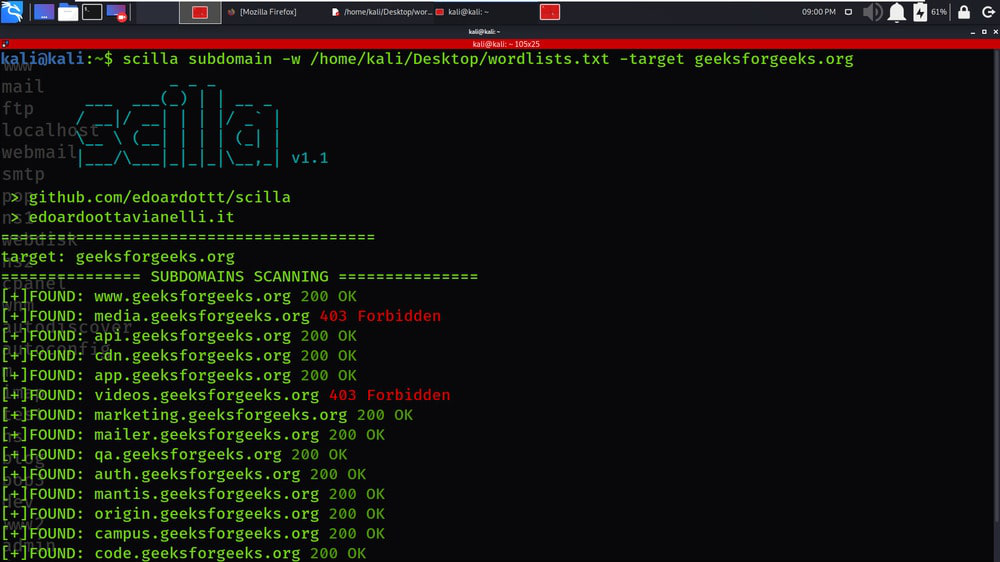1000x562 pixels.
Task: Click api.geeksforgeeks.org result
Action: [192, 336]
